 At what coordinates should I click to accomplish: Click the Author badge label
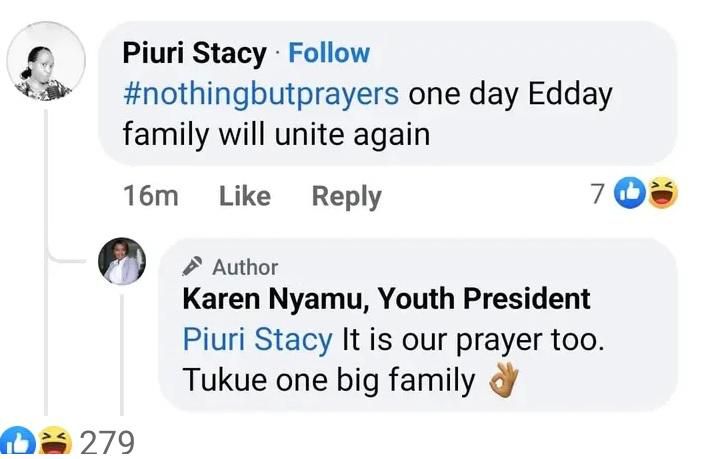point(245,267)
